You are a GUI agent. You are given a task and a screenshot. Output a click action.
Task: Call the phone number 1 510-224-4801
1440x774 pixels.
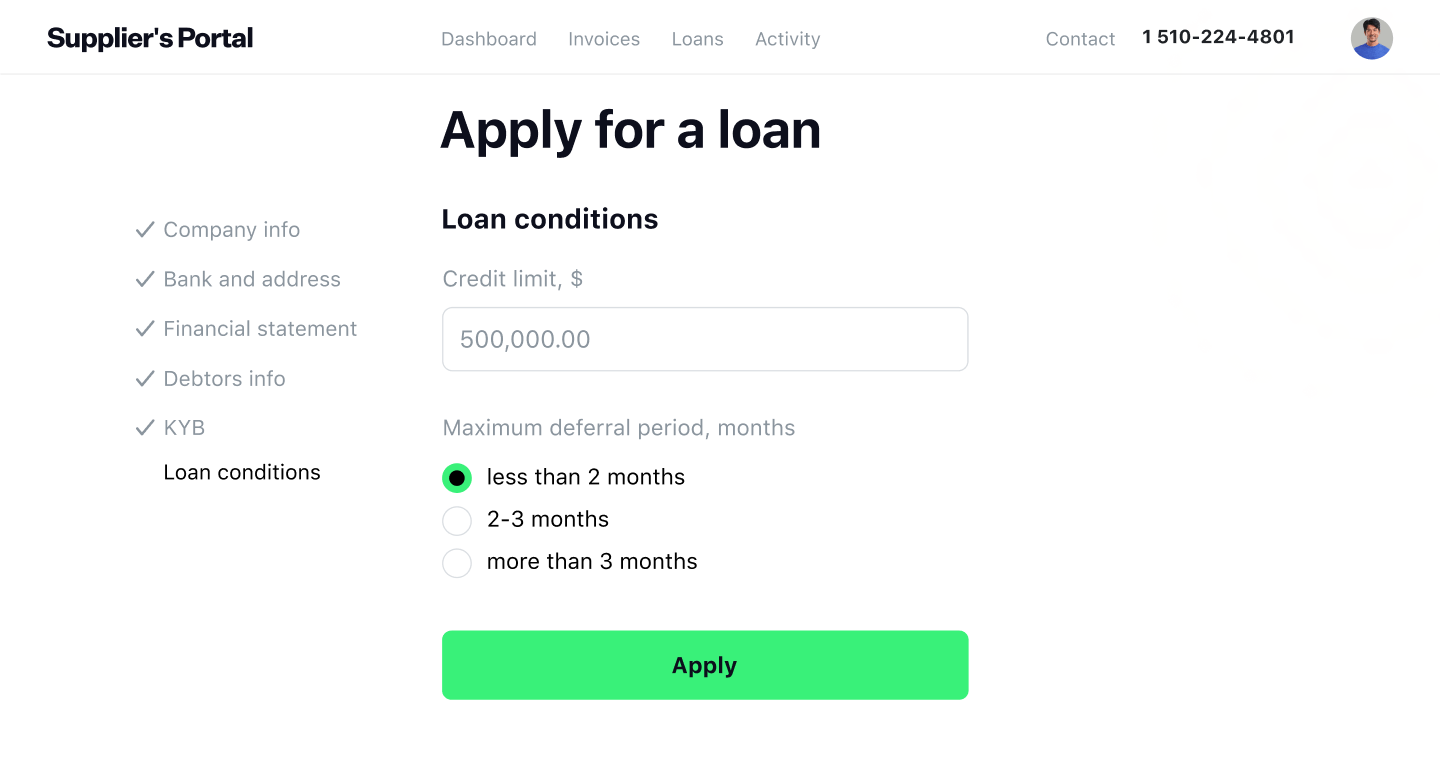[x=1218, y=36]
